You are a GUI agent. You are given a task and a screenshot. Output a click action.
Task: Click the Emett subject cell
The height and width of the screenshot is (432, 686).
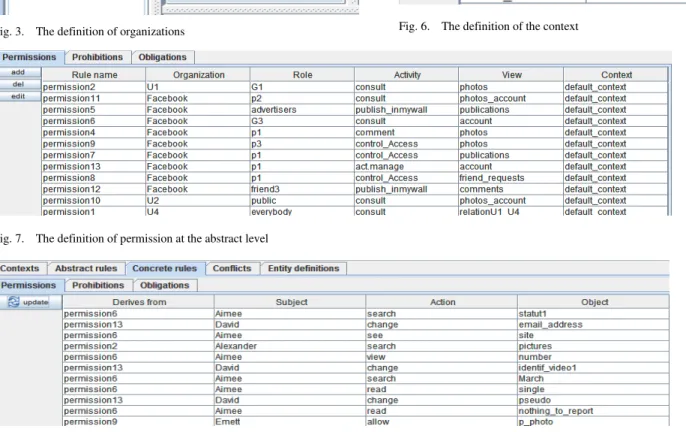click(291, 422)
